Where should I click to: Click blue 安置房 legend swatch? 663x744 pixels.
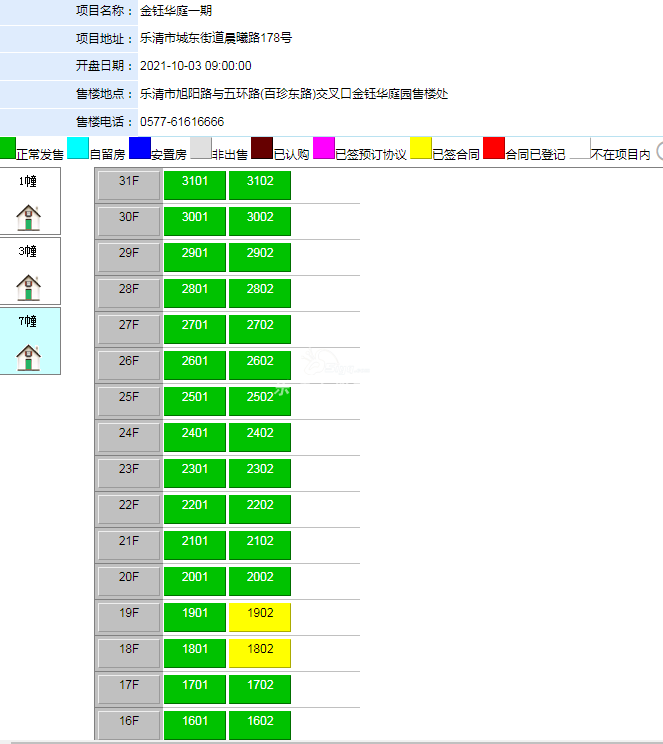point(140,148)
